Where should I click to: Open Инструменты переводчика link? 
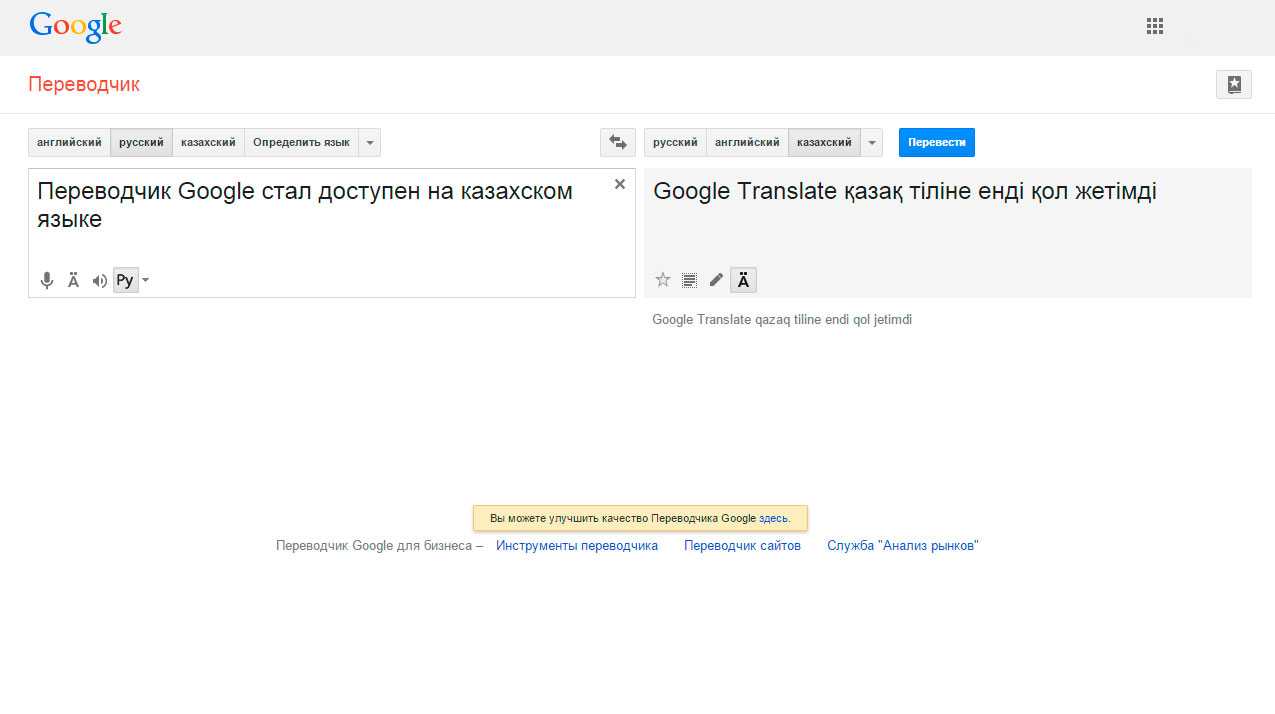pos(577,546)
